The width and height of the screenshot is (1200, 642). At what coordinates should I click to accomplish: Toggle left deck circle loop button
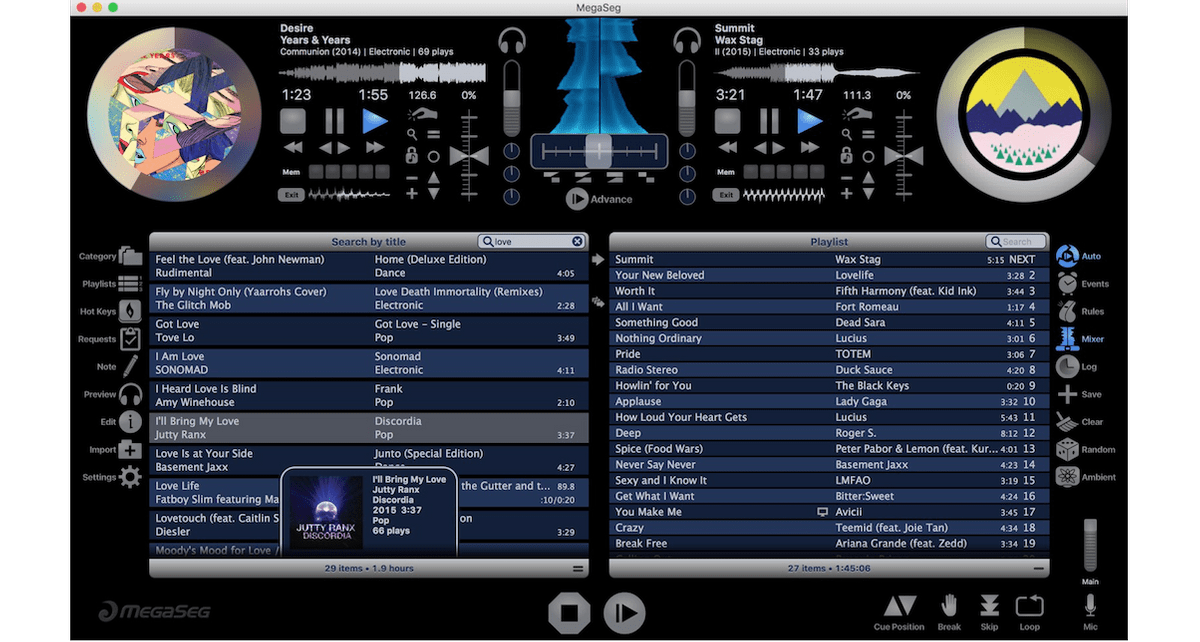tap(434, 156)
